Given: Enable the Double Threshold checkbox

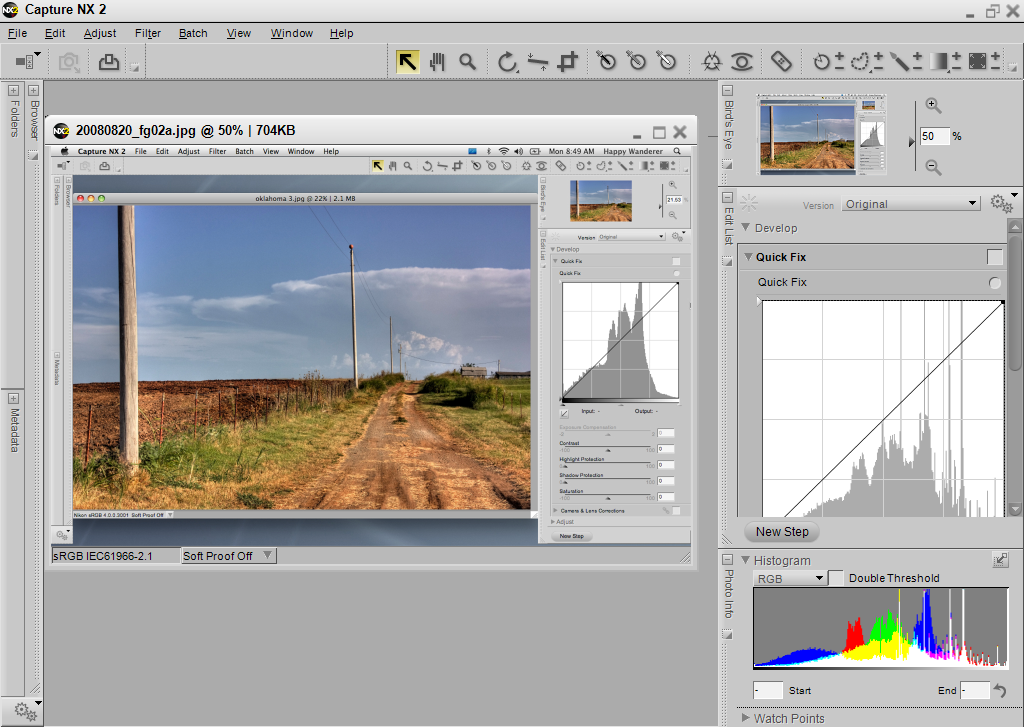Looking at the screenshot, I should [x=836, y=578].
